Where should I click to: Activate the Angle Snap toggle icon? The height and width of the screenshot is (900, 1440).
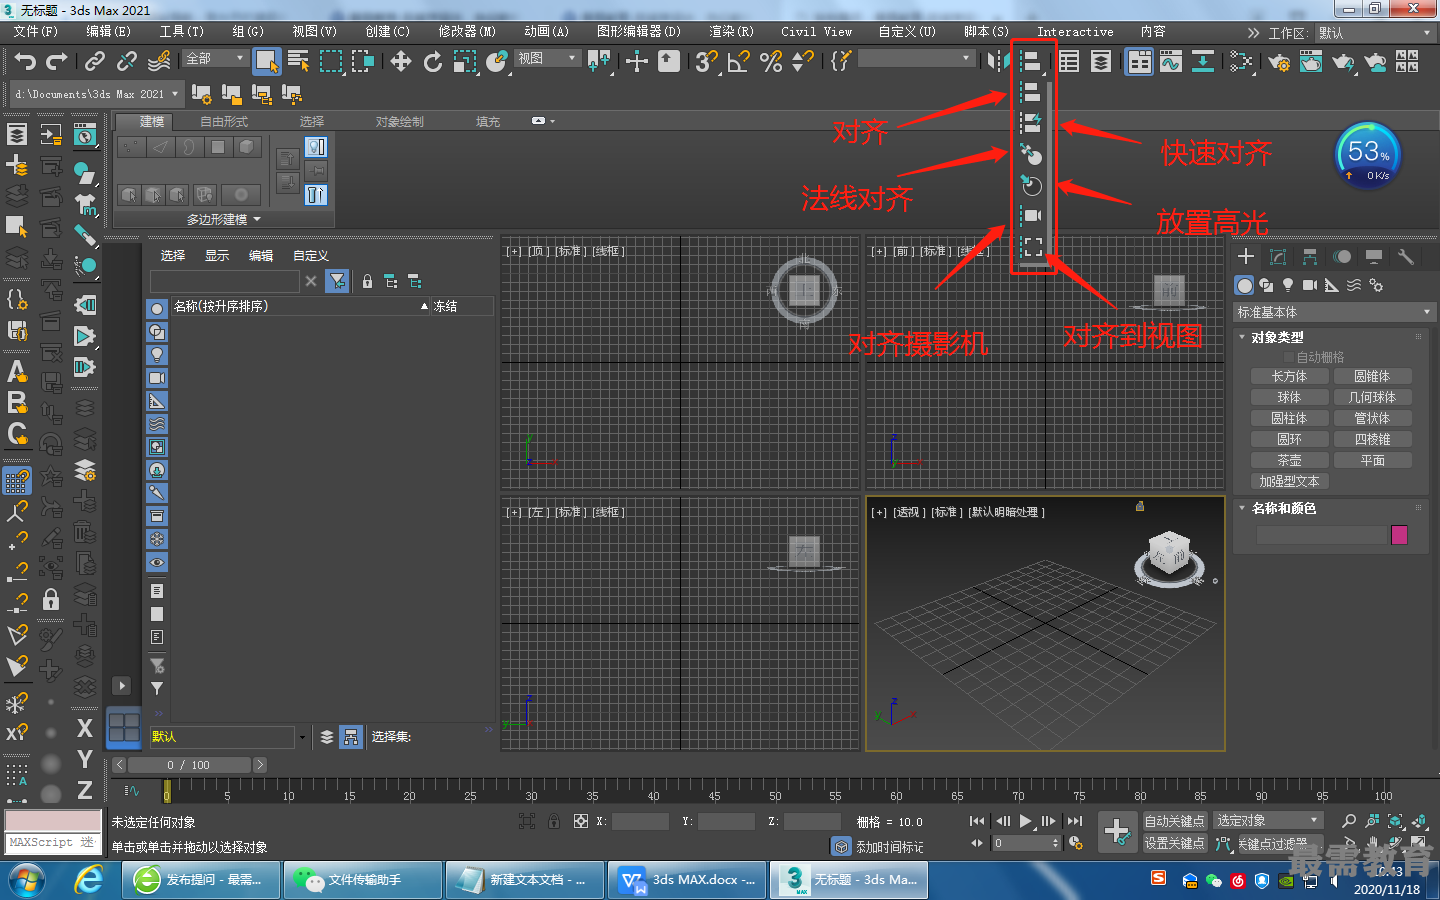(739, 61)
